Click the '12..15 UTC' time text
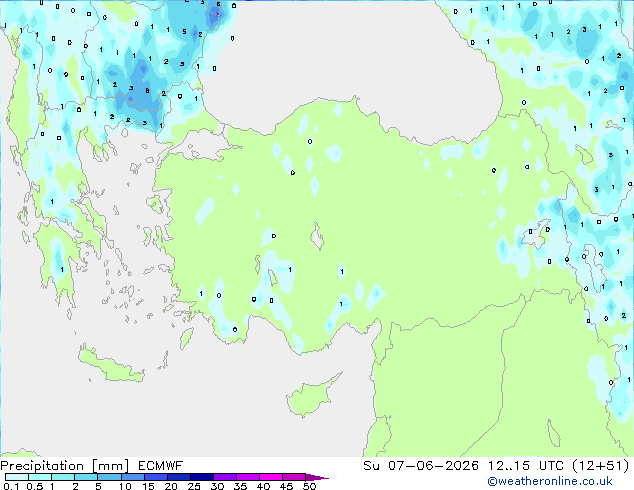This screenshot has height=490, width=634. pyautogui.click(x=526, y=466)
